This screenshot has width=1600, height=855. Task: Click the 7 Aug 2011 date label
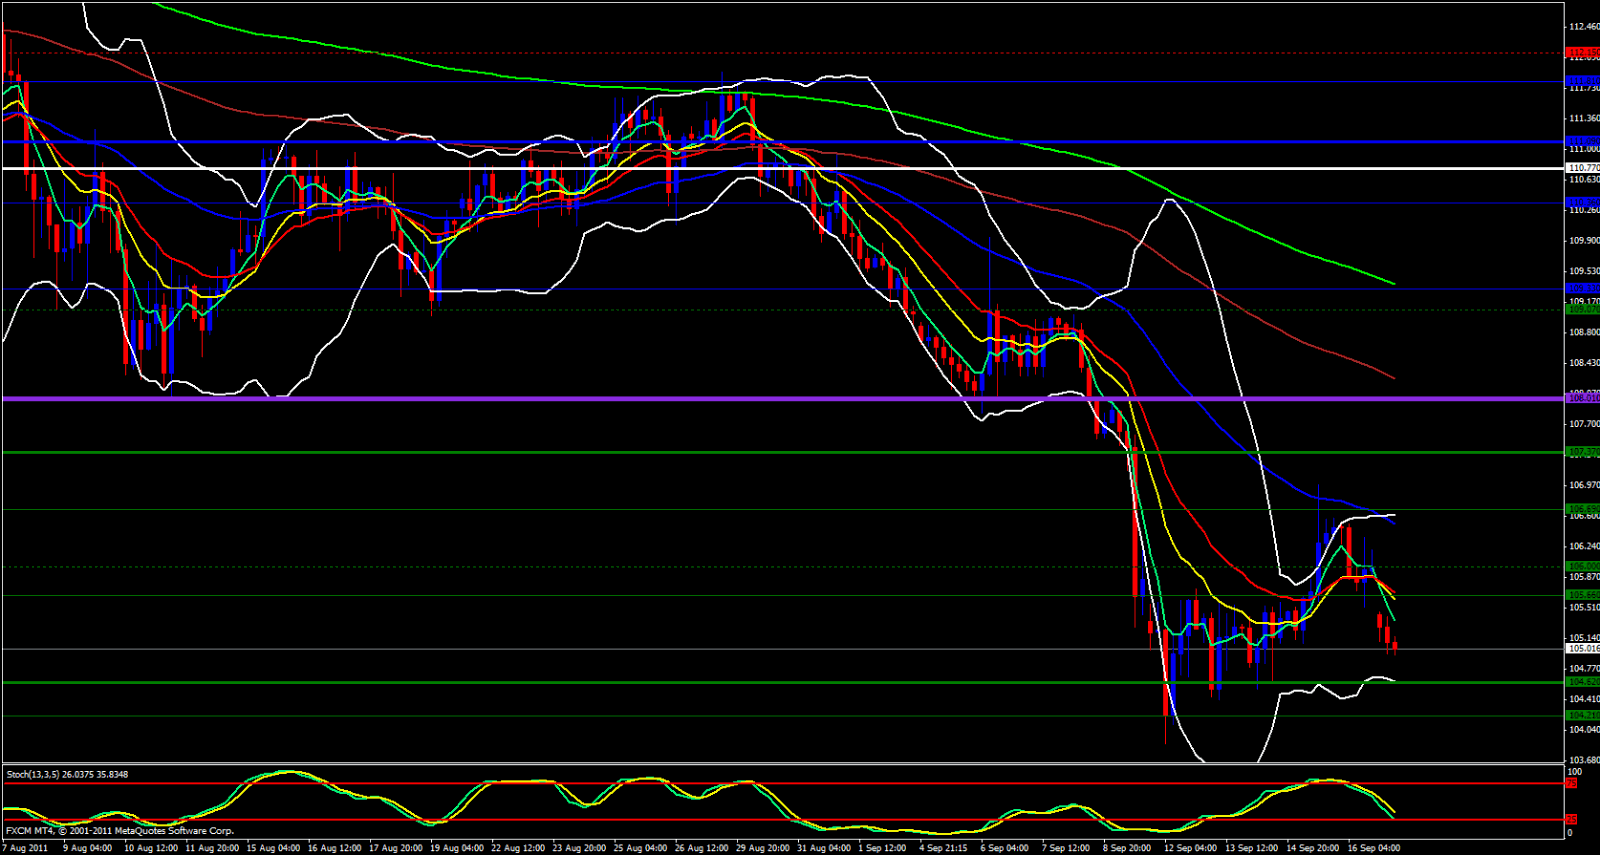[x=25, y=848]
